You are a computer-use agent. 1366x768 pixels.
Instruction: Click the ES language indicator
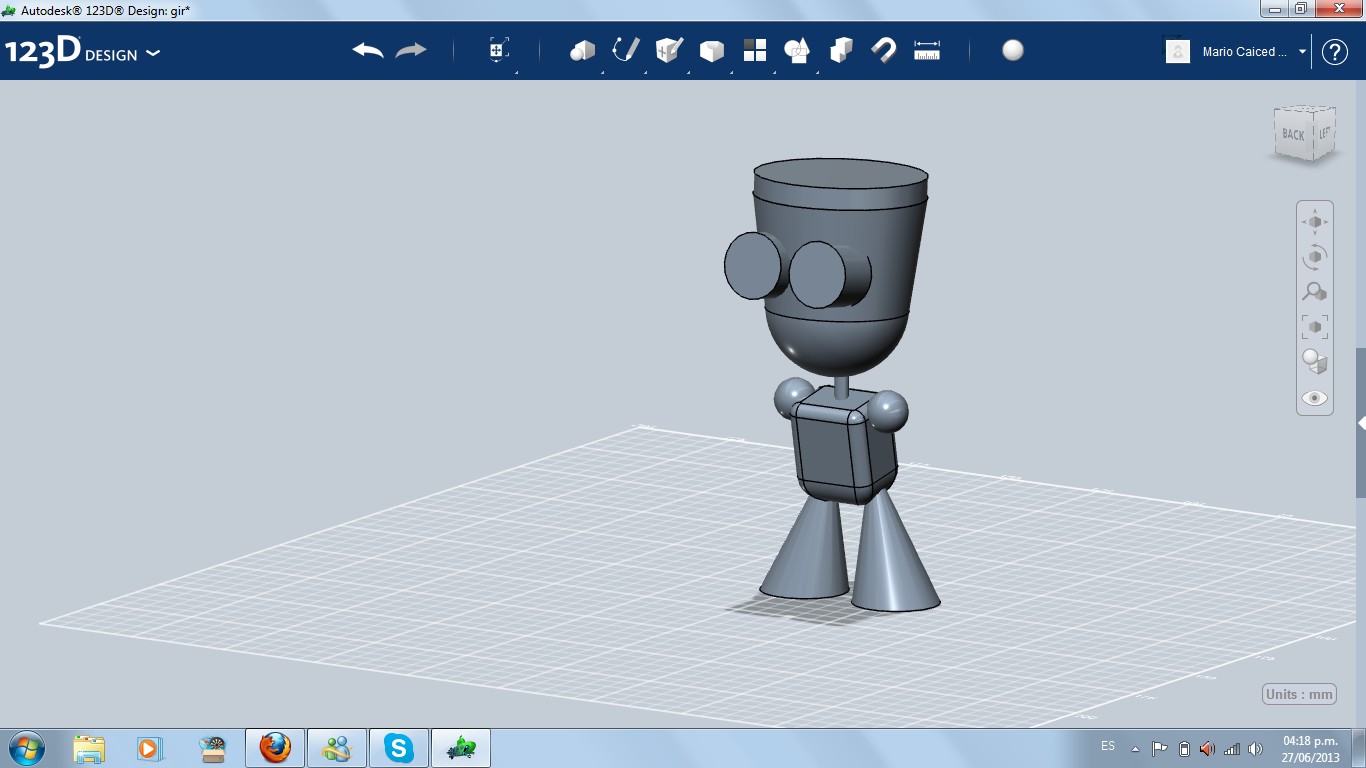(1108, 747)
